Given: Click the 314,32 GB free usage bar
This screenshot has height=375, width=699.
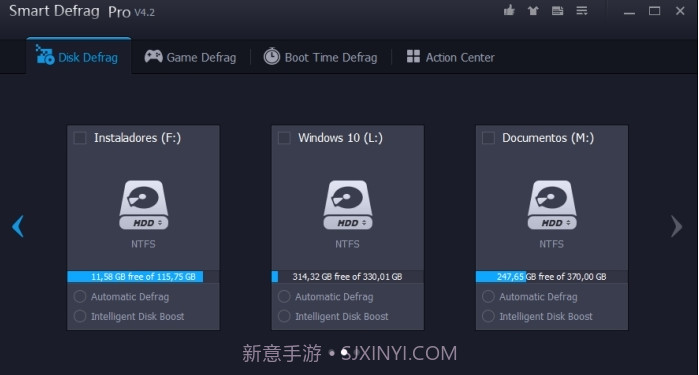Looking at the screenshot, I should (x=348, y=276).
